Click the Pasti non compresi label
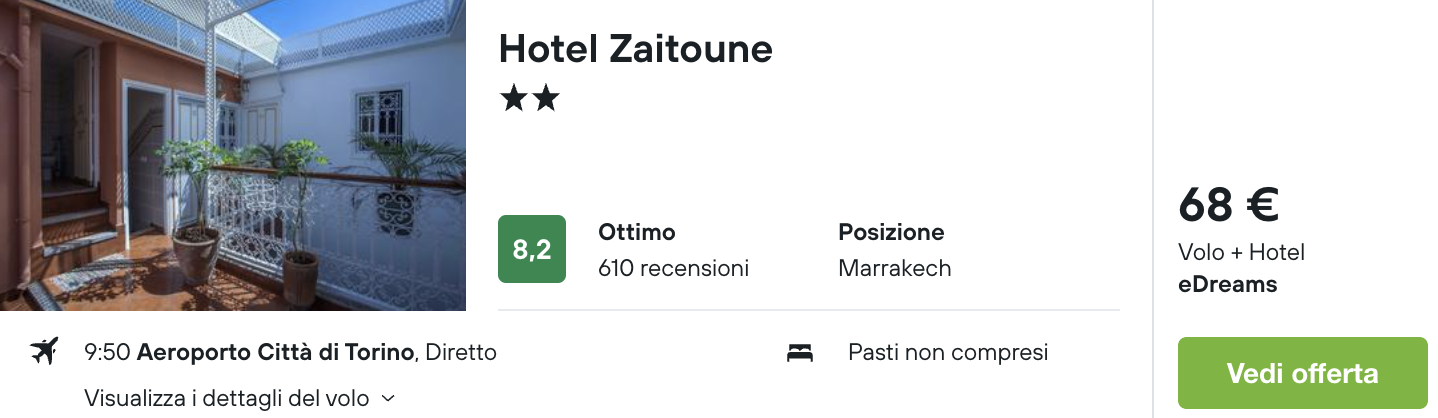Image resolution: width=1438 pixels, height=418 pixels. (x=948, y=352)
